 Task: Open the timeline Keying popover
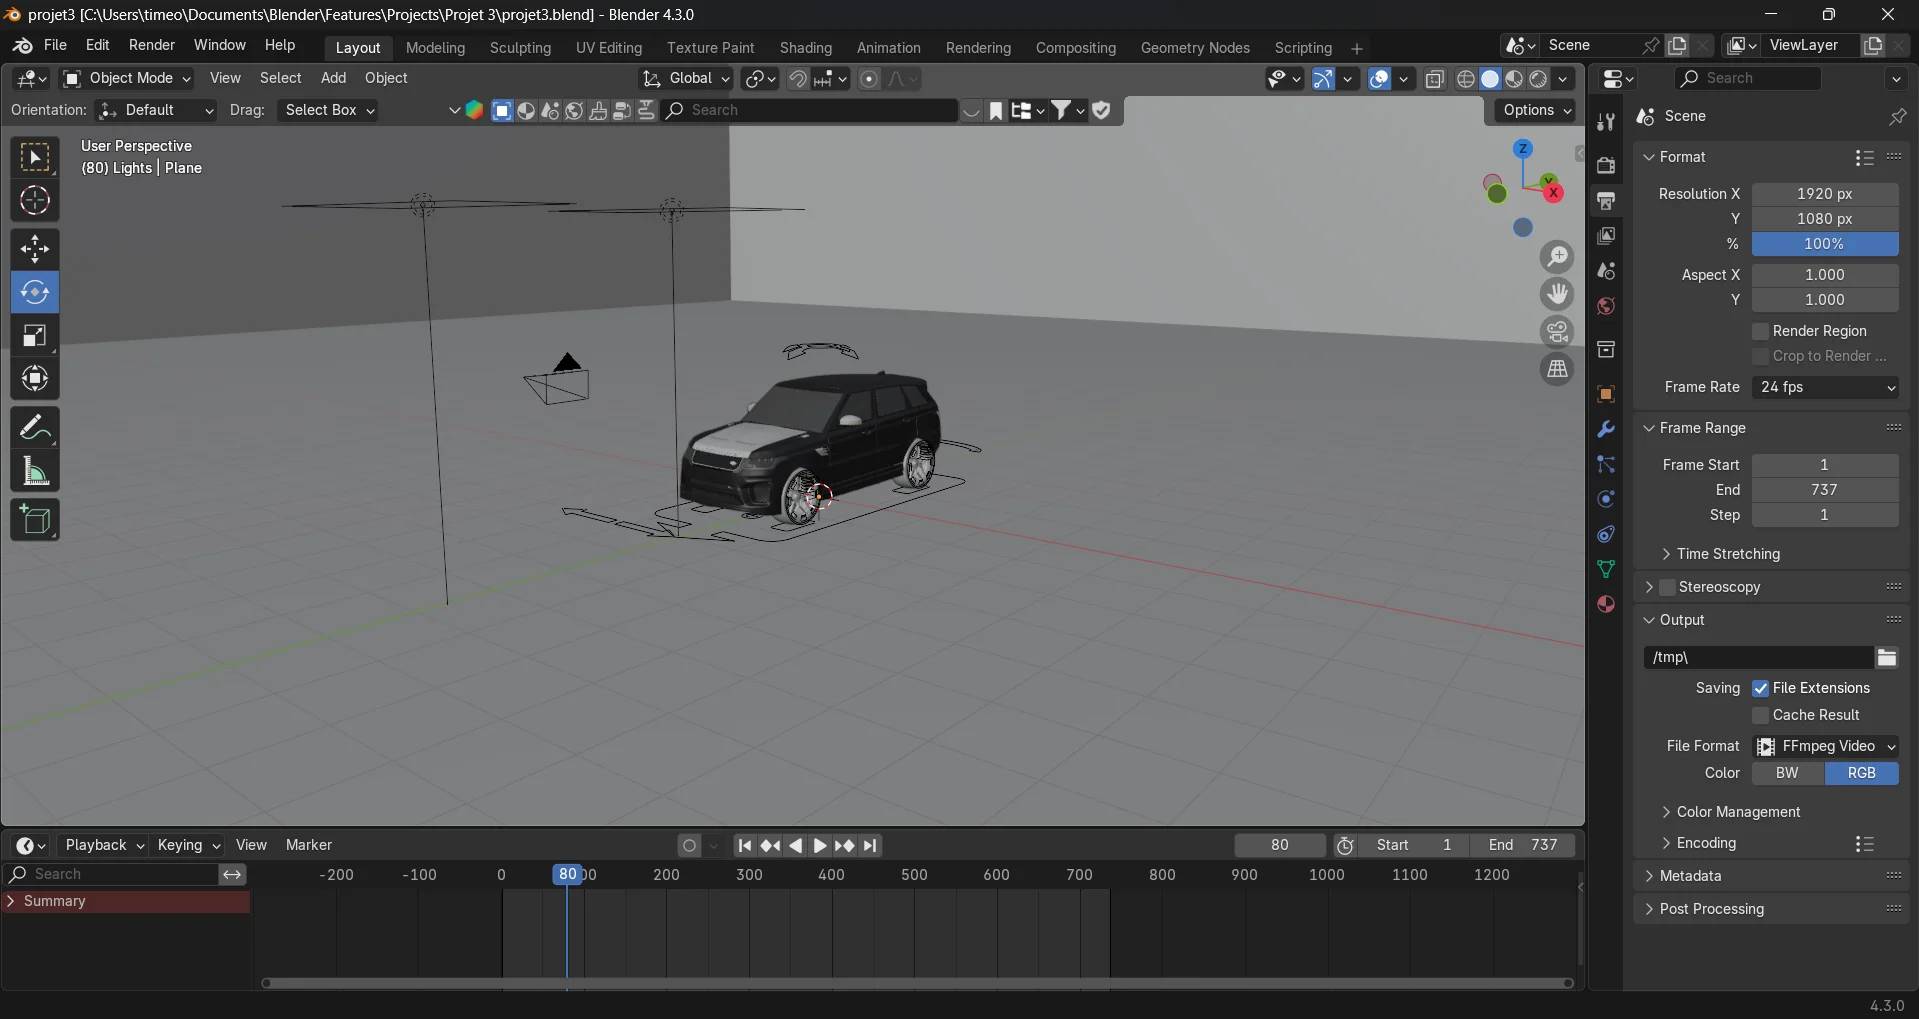(187, 846)
